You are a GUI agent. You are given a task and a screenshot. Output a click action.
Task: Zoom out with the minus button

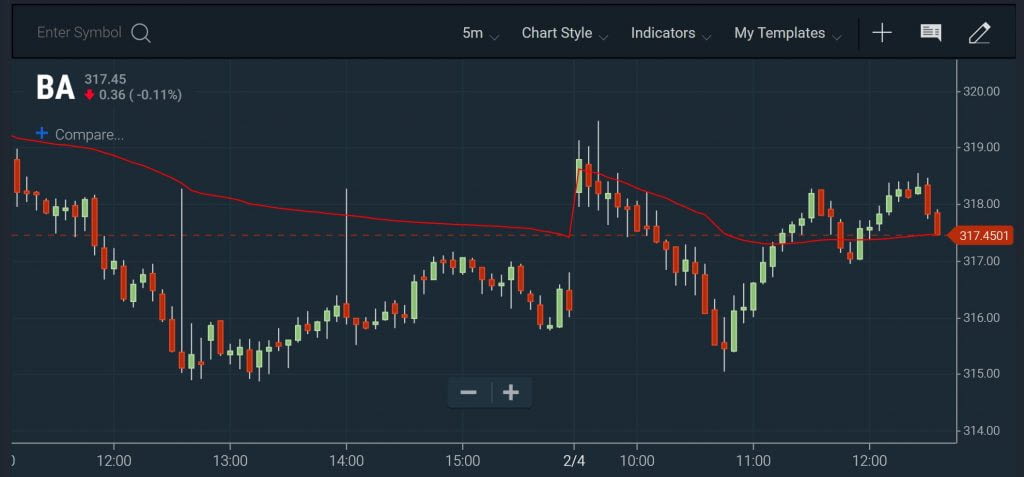coord(468,392)
